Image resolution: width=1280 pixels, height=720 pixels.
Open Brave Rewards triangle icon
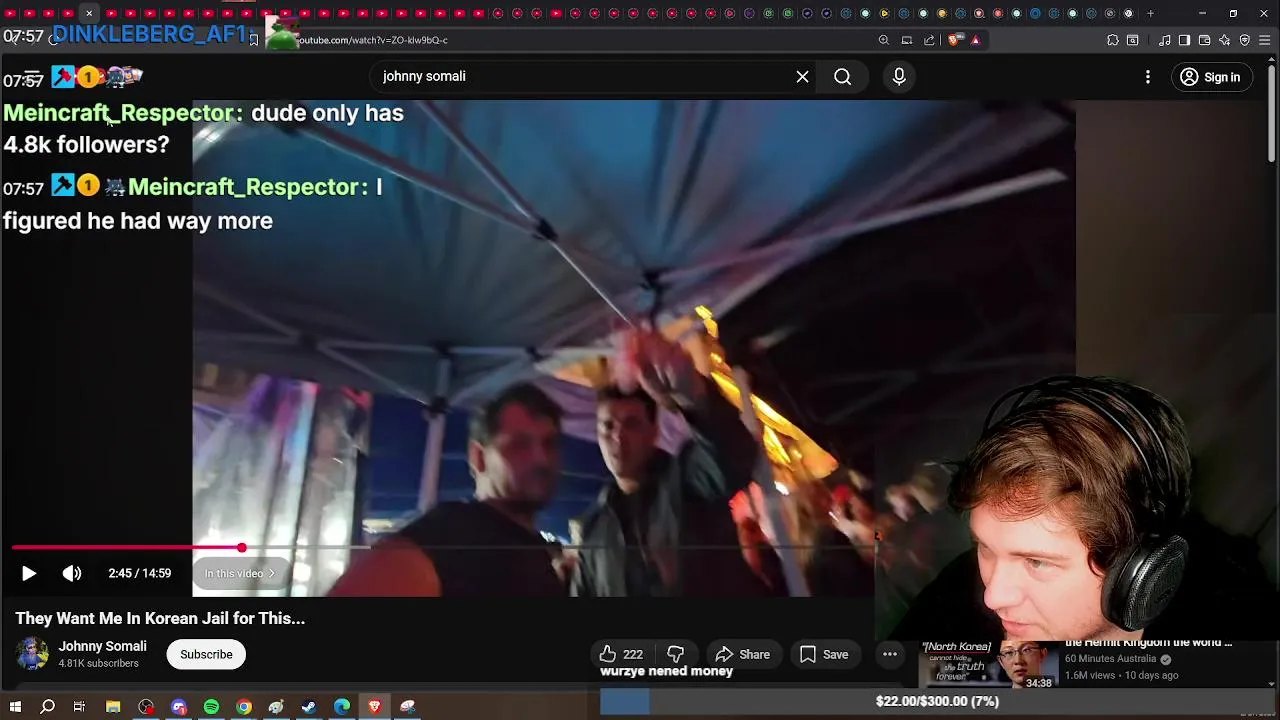coord(976,40)
